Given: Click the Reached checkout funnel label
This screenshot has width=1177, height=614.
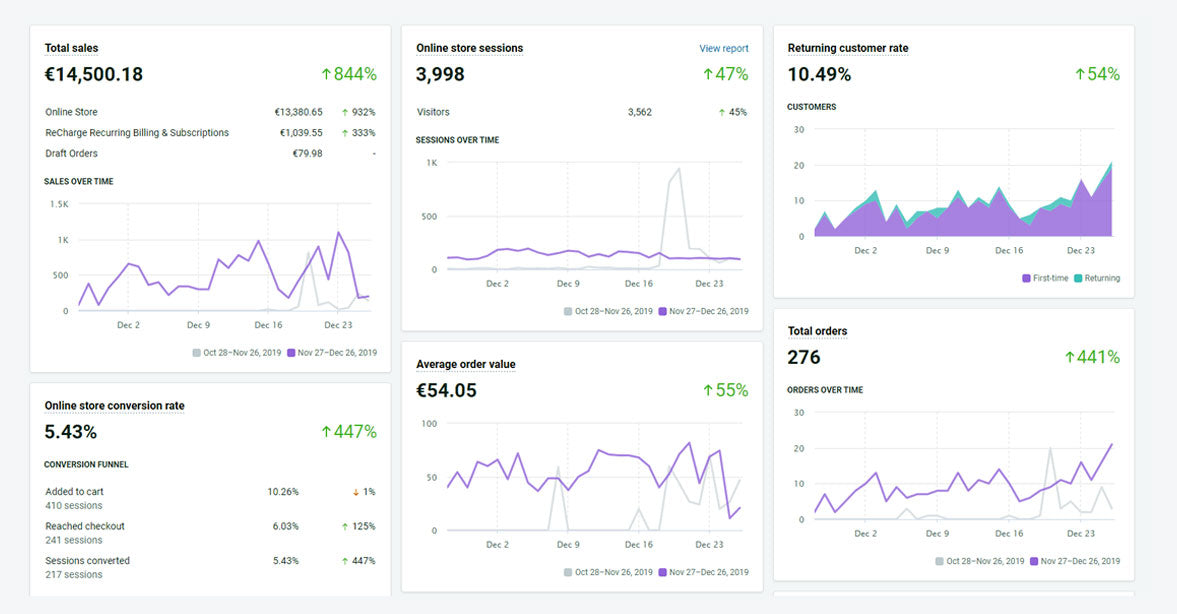Looking at the screenshot, I should [x=85, y=526].
